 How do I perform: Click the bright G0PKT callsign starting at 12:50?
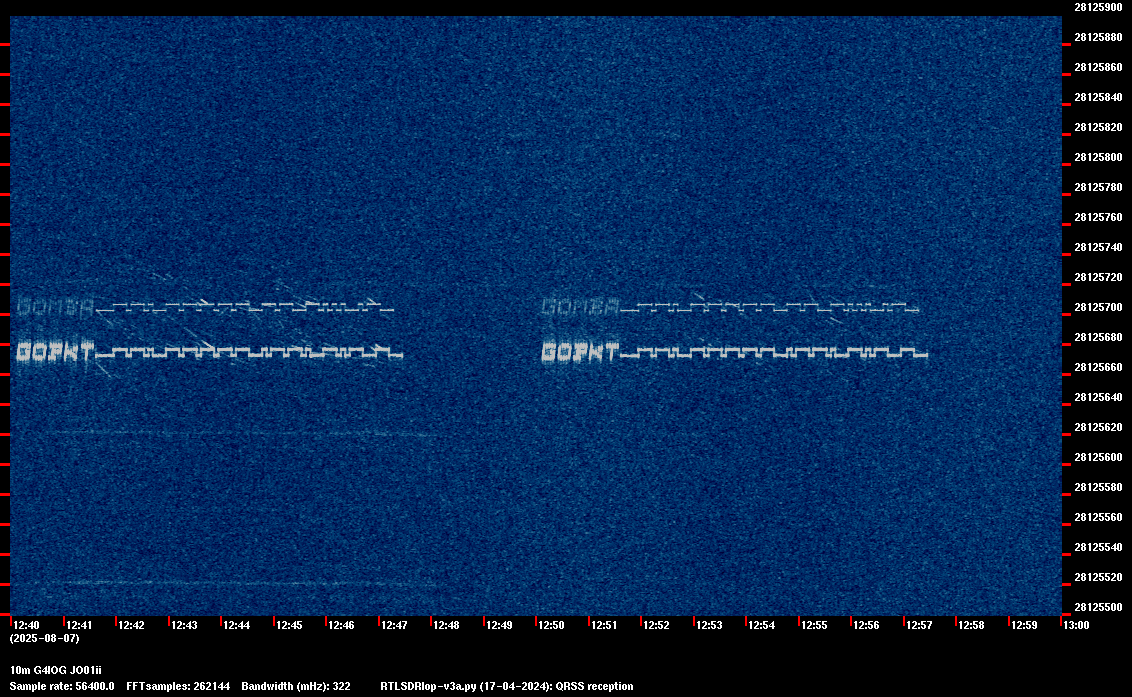(x=580, y=352)
